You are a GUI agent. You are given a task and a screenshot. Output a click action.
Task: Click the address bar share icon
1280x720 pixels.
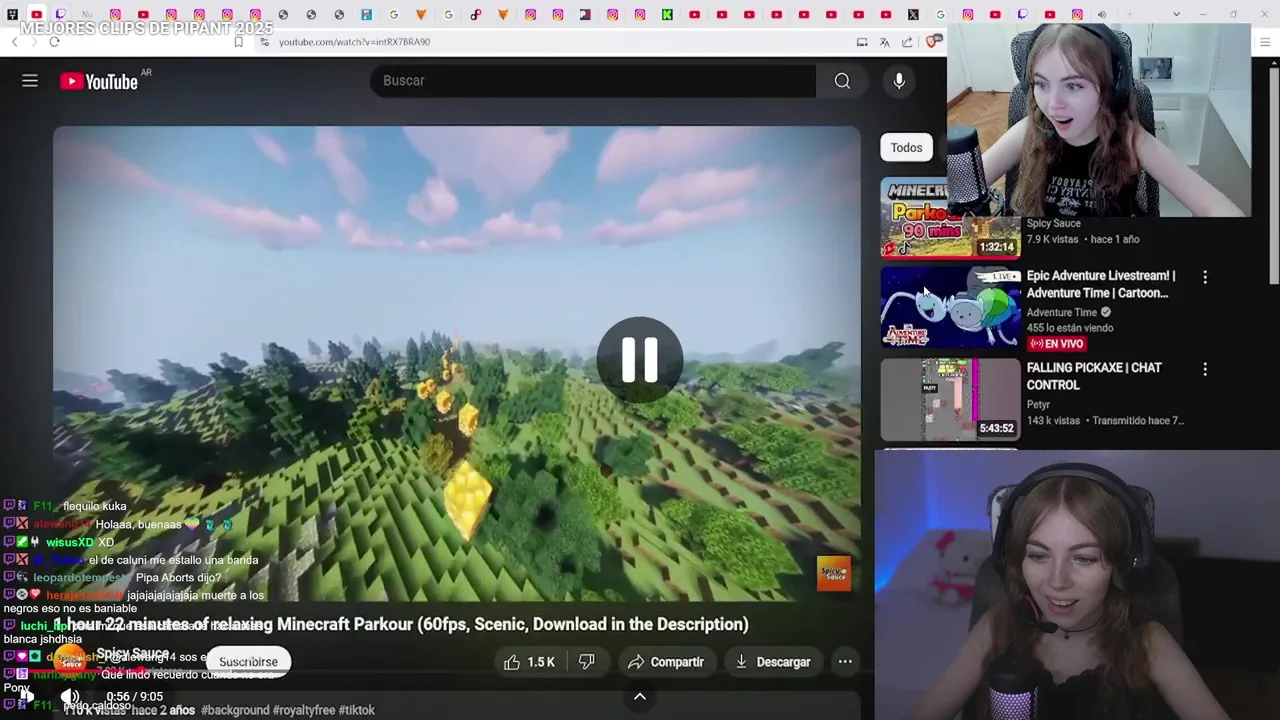(x=907, y=42)
